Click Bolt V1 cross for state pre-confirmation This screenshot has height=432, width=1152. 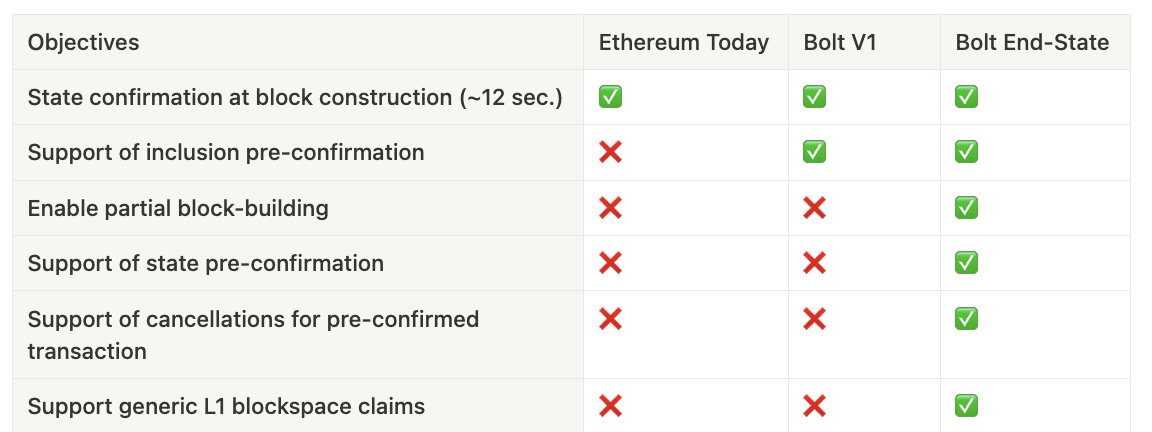[814, 263]
